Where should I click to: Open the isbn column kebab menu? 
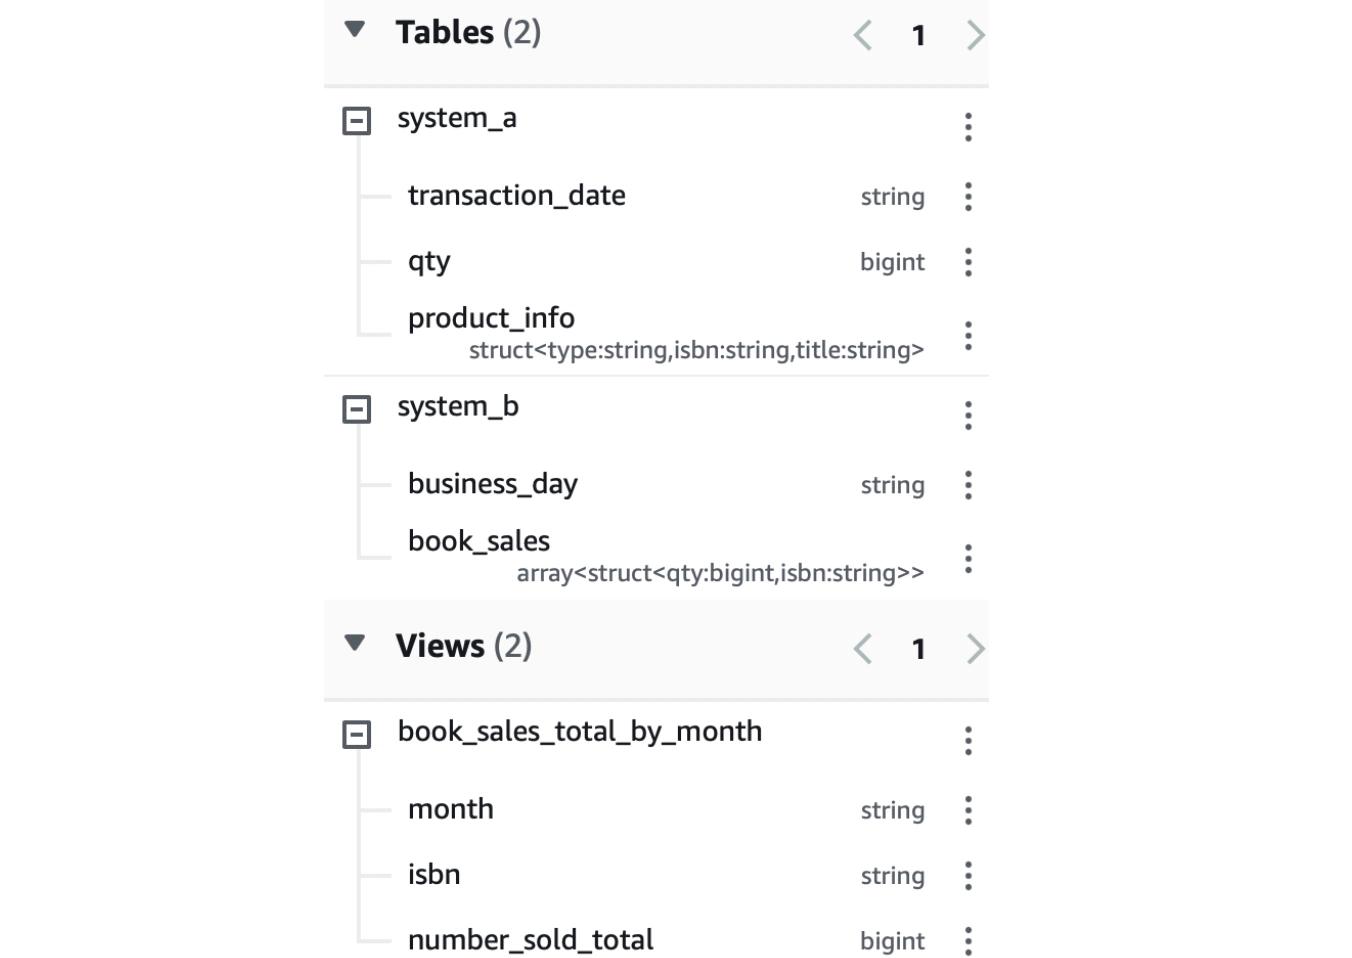point(967,876)
